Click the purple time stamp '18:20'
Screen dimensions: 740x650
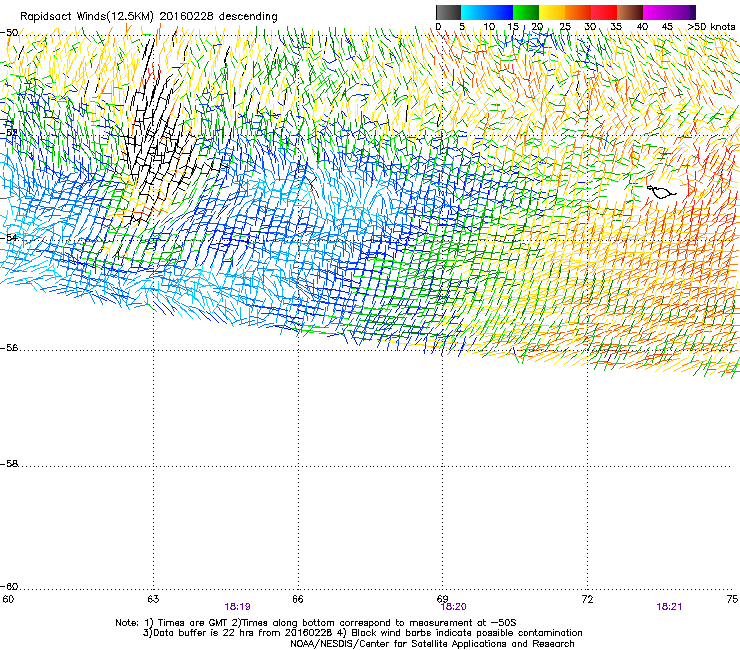[x=454, y=607]
